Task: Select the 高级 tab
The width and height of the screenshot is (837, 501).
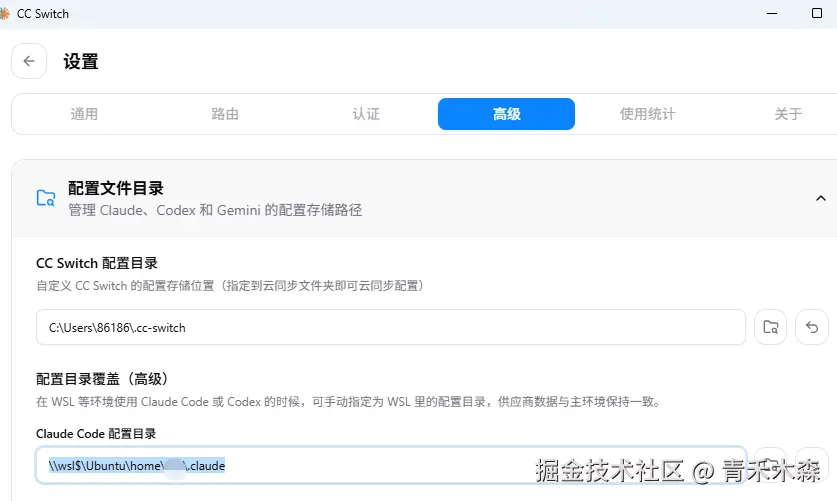Action: 507,114
